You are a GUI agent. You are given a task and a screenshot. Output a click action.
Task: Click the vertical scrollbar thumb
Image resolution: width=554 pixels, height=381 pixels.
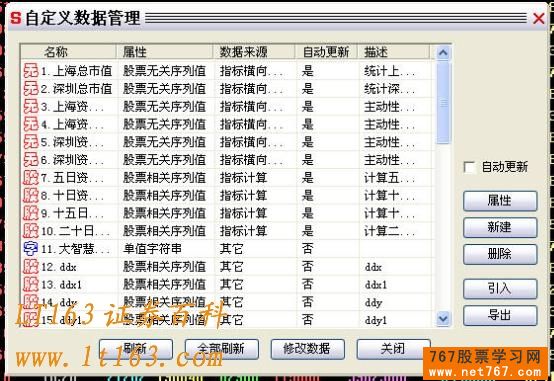(x=443, y=103)
